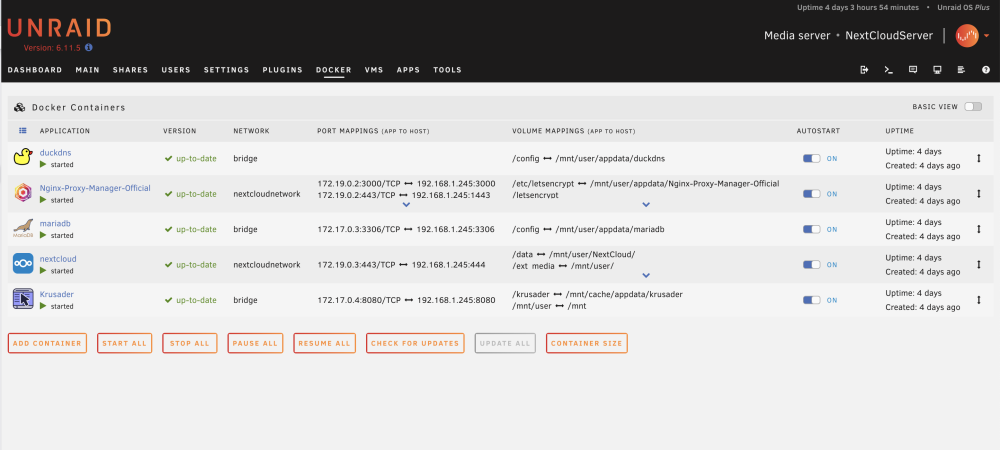Click the Docker Containers cubes icon
1000x450 pixels.
pyautogui.click(x=20, y=108)
